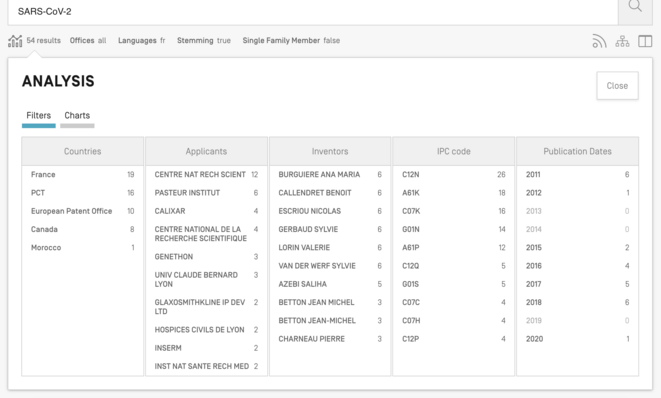Open the analysis chart icon beside results
This screenshot has width=661, height=398.
15,41
